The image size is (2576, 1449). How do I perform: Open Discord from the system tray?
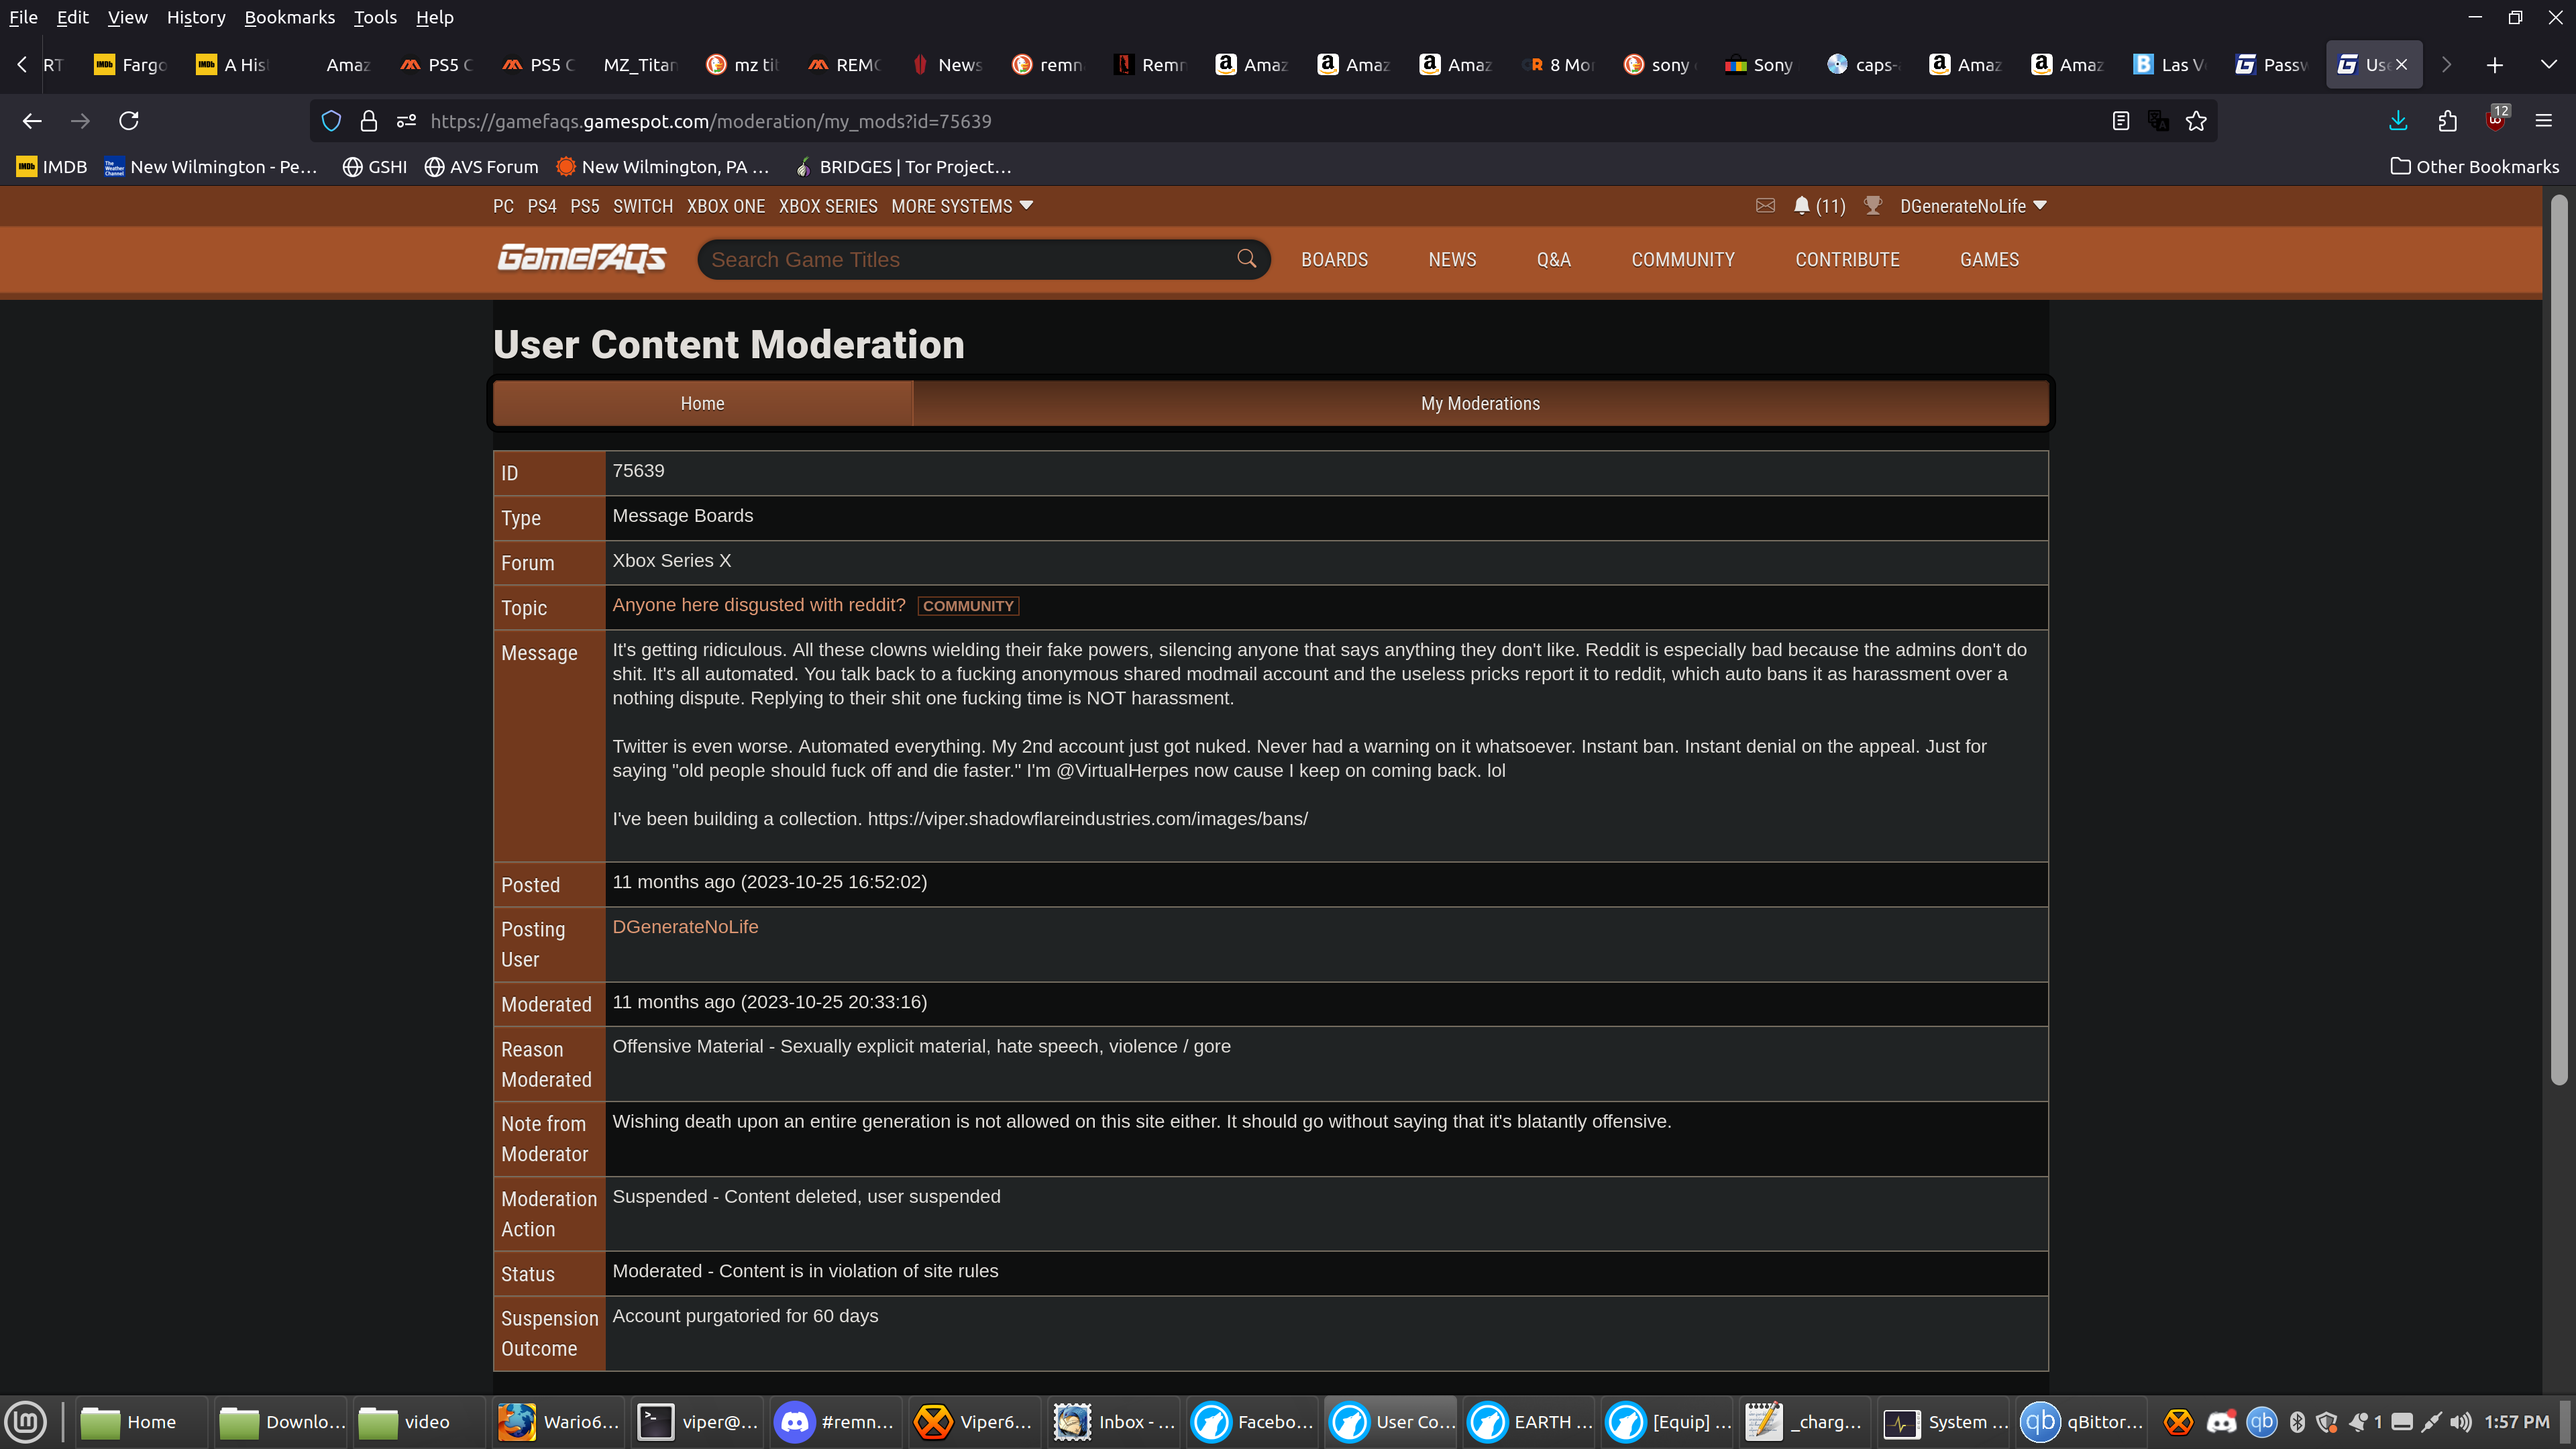pyautogui.click(x=2221, y=1422)
